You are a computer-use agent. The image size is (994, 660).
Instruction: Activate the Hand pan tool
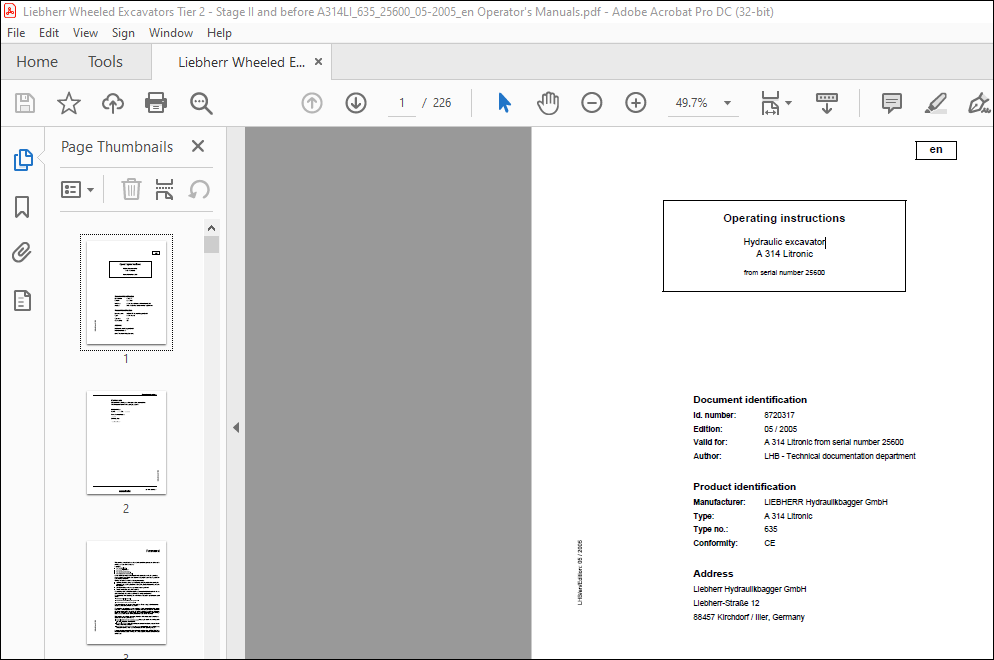coord(548,103)
